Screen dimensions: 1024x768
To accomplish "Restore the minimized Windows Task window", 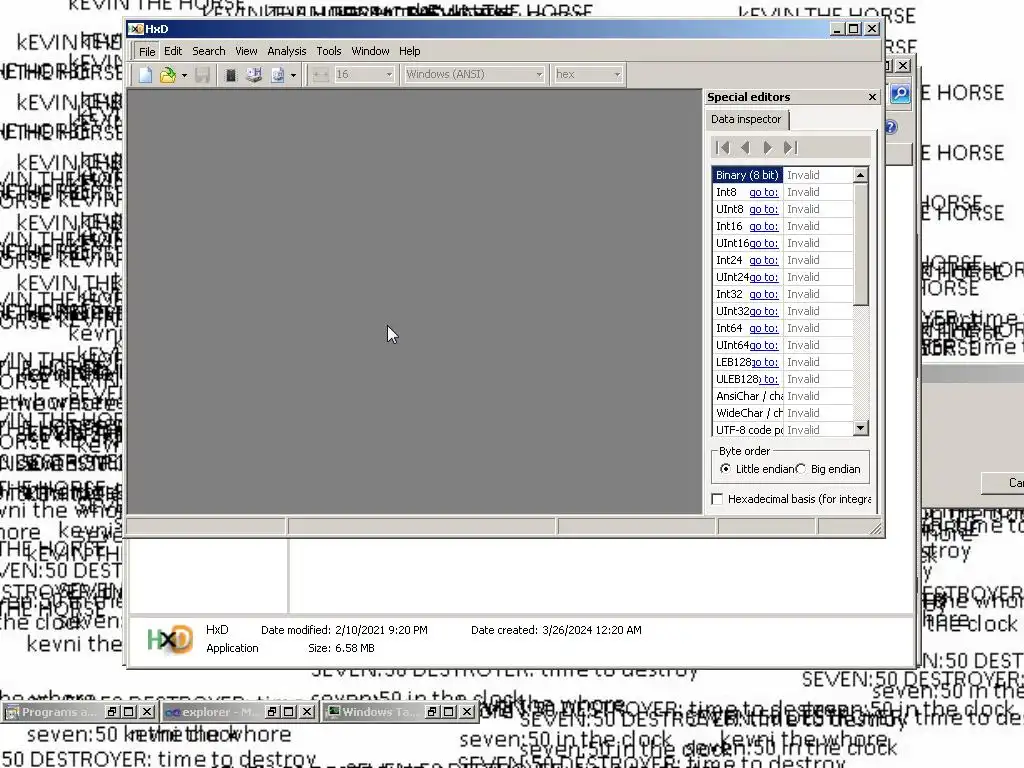I will 432,711.
